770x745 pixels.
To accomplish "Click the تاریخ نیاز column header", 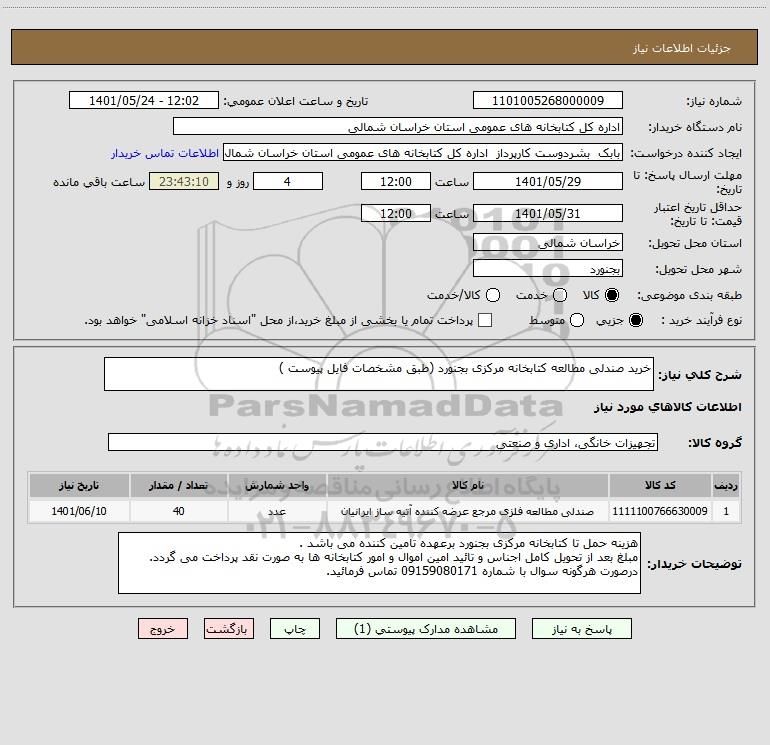I will 79,485.
